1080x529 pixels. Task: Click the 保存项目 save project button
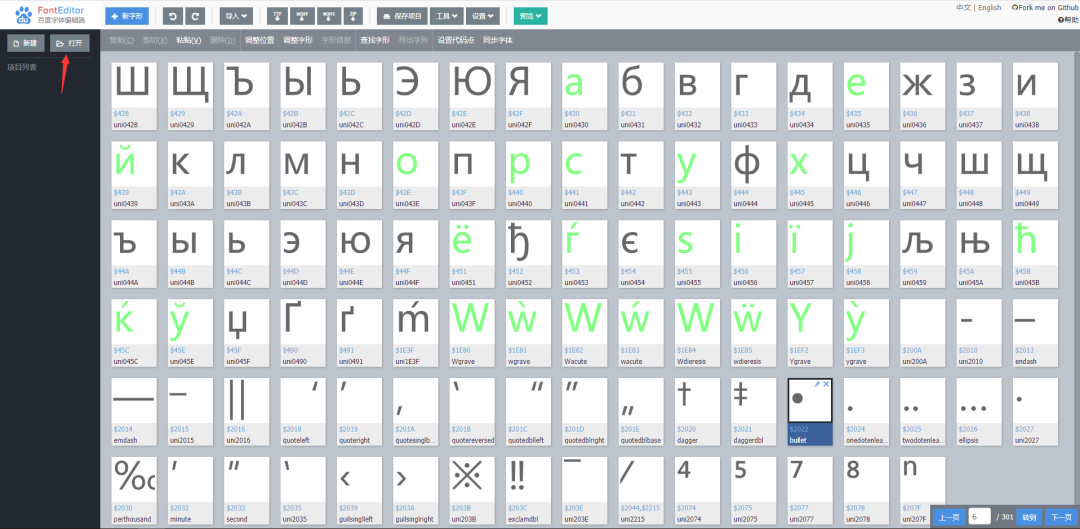click(x=401, y=15)
